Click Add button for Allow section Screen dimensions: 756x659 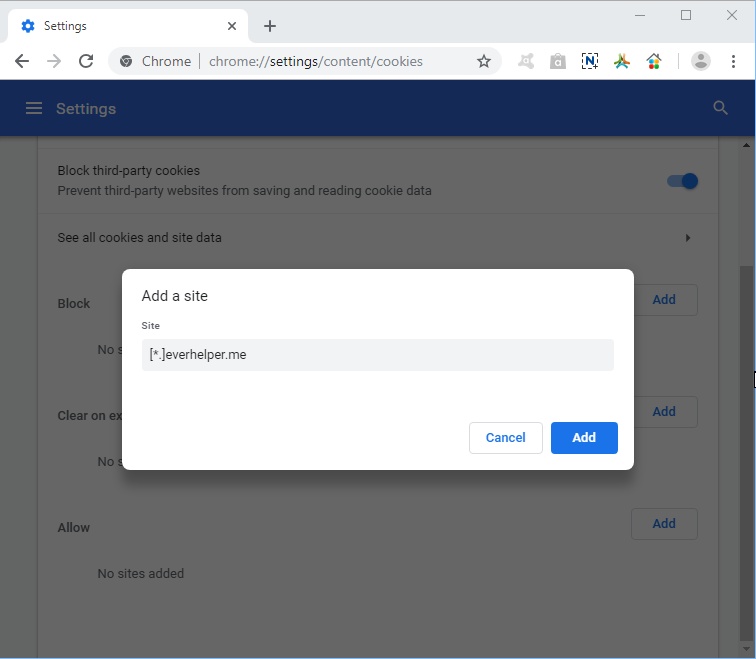pyautogui.click(x=664, y=524)
